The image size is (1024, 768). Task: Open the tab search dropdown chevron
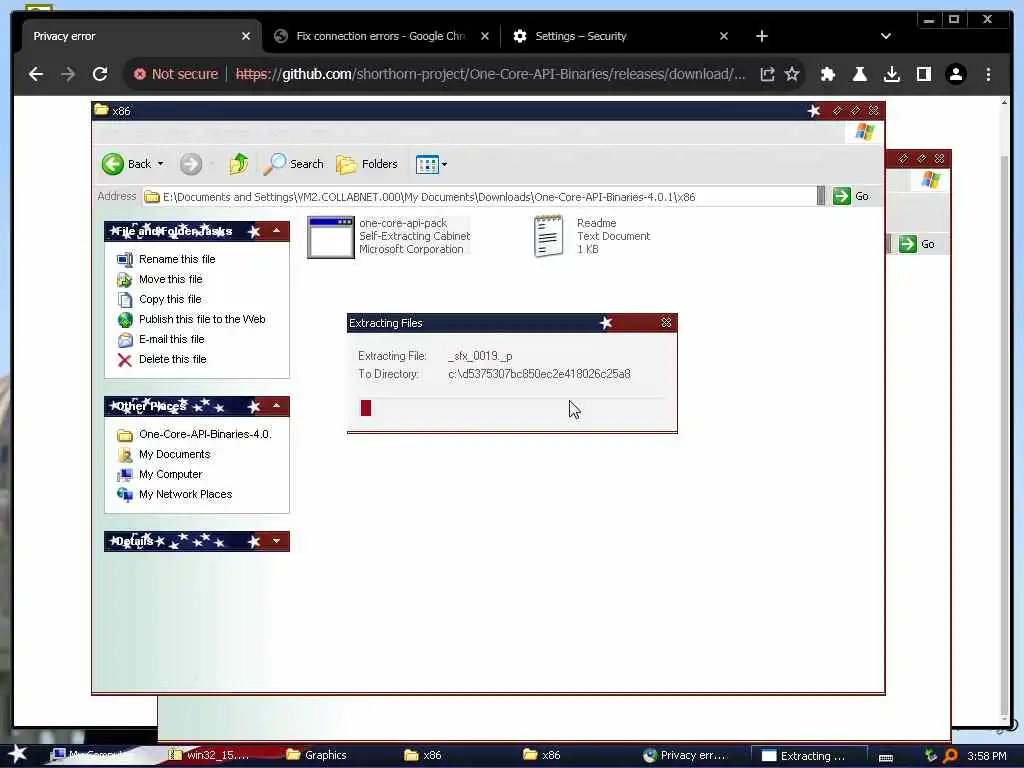(886, 37)
